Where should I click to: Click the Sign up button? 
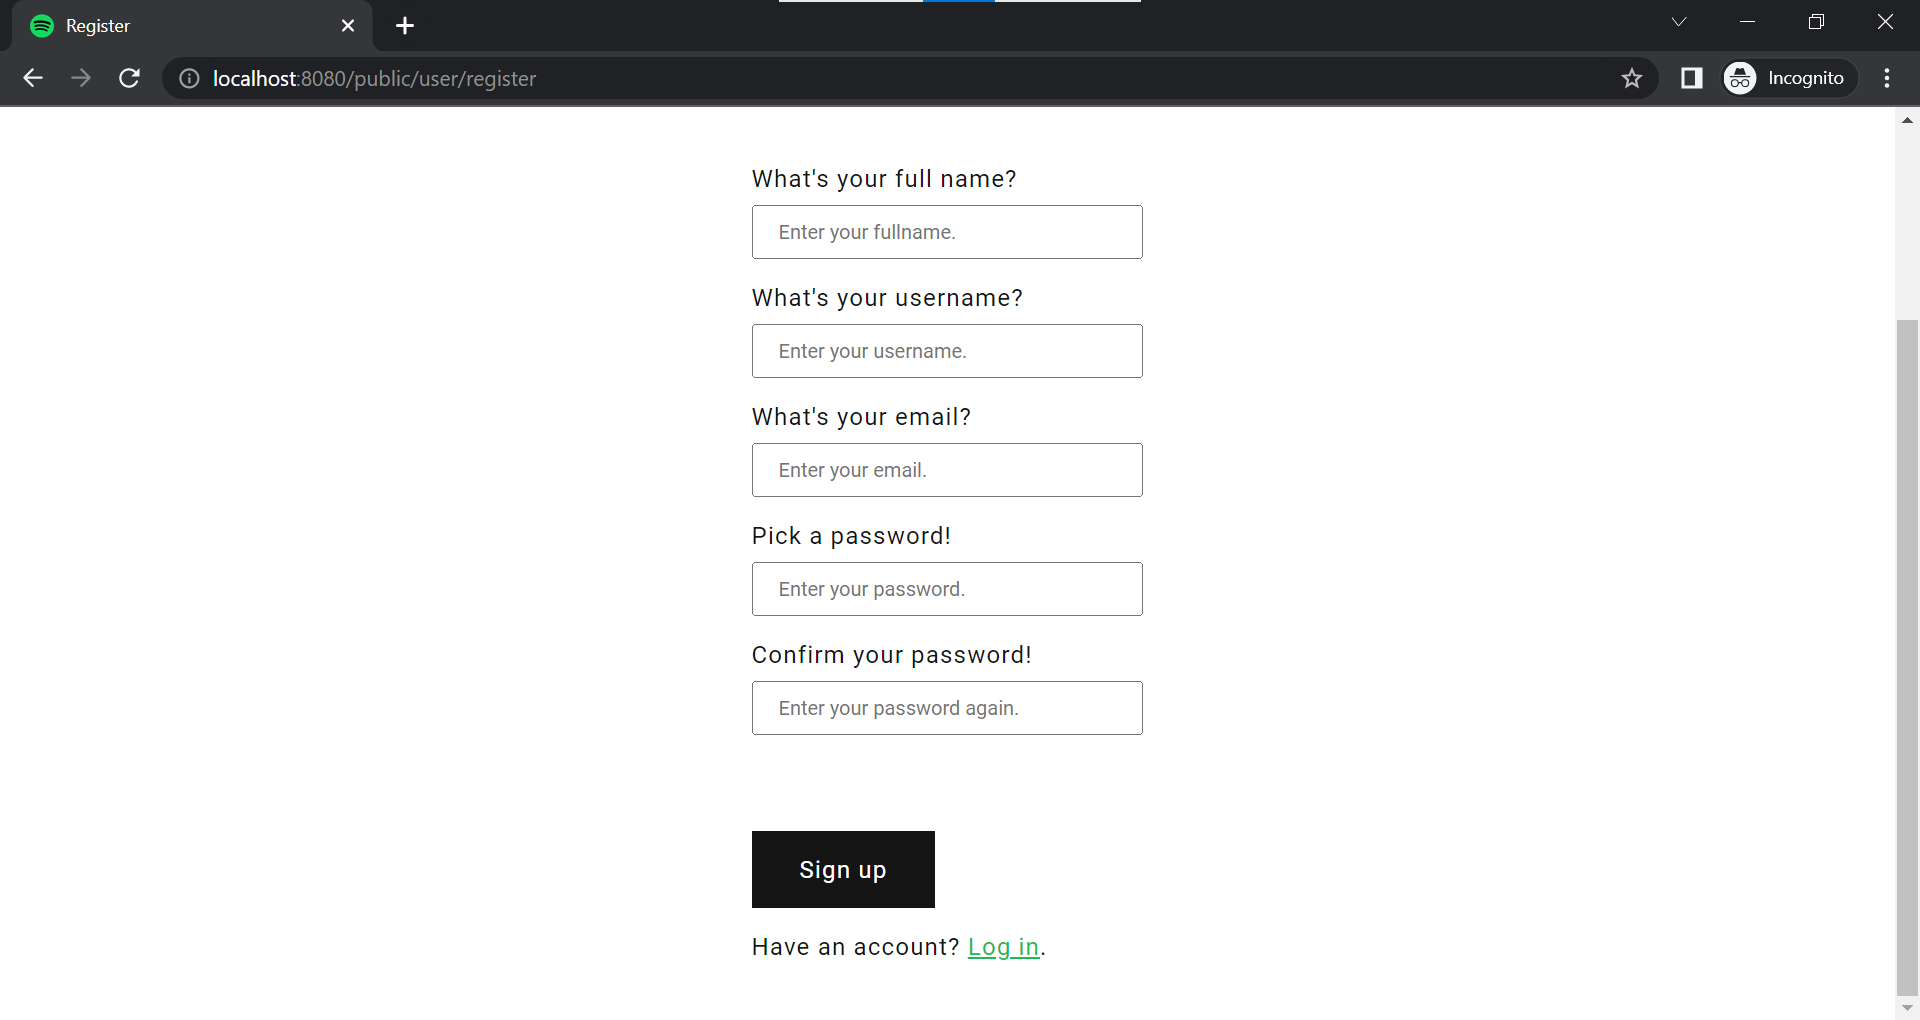[843, 869]
